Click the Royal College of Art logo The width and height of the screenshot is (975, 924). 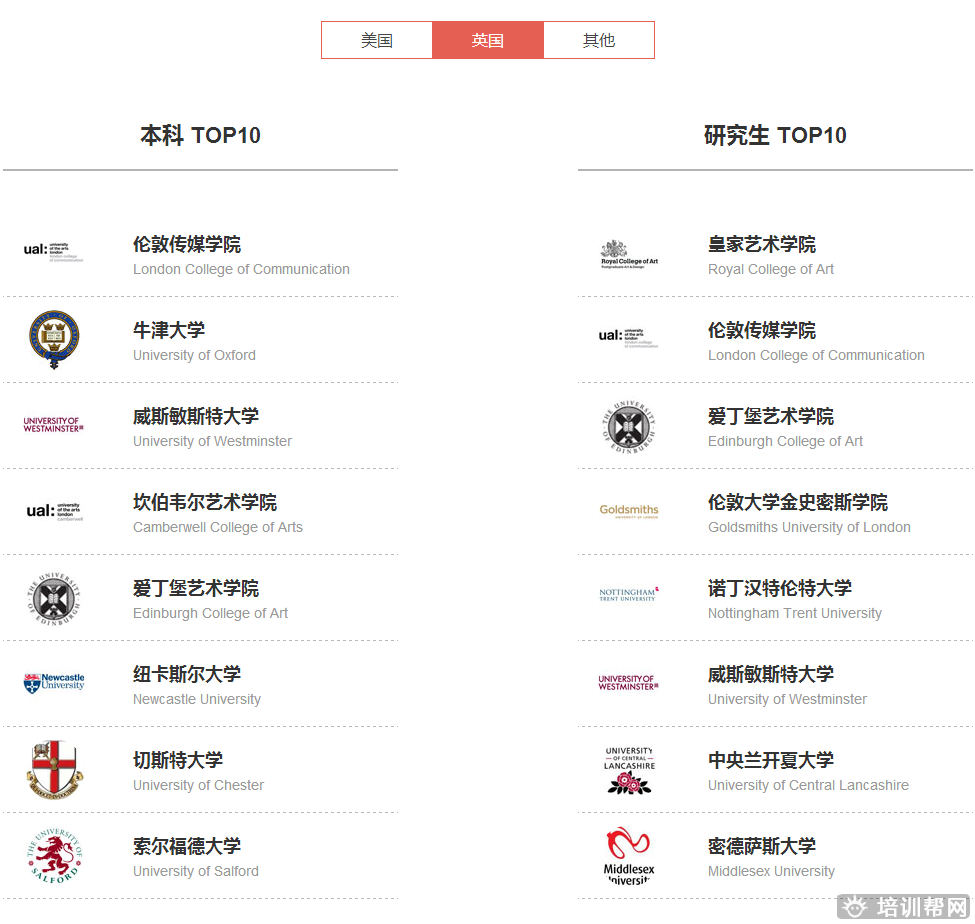point(629,254)
